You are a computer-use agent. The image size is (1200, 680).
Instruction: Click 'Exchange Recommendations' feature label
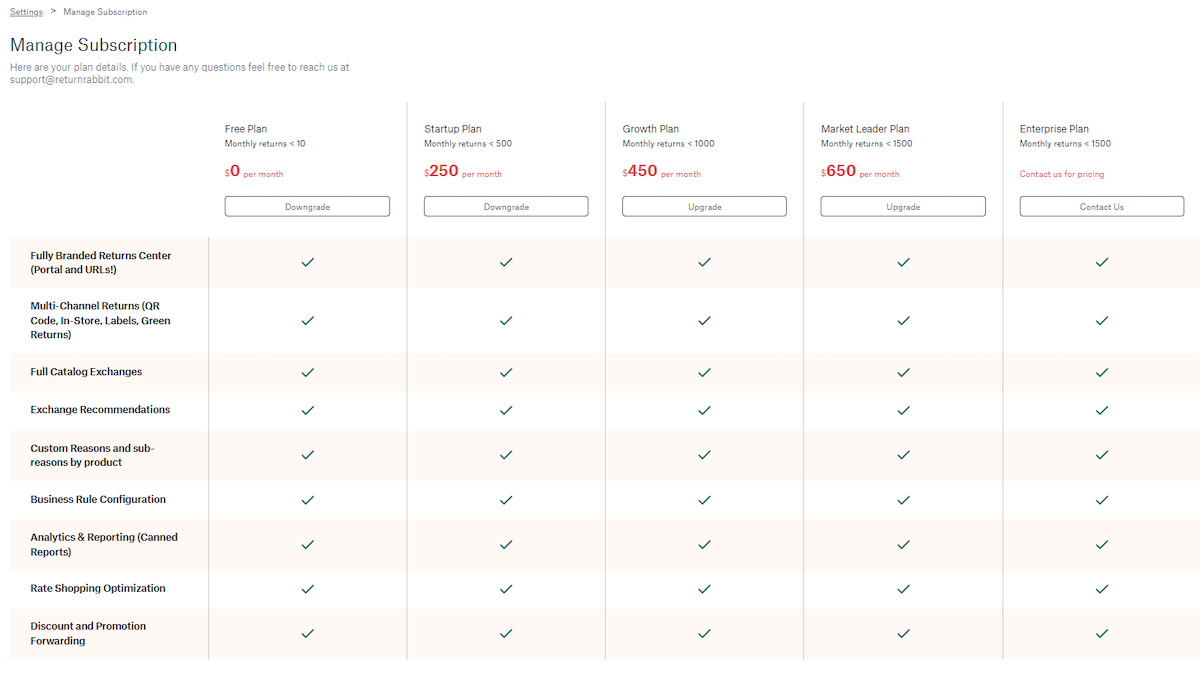coord(100,410)
